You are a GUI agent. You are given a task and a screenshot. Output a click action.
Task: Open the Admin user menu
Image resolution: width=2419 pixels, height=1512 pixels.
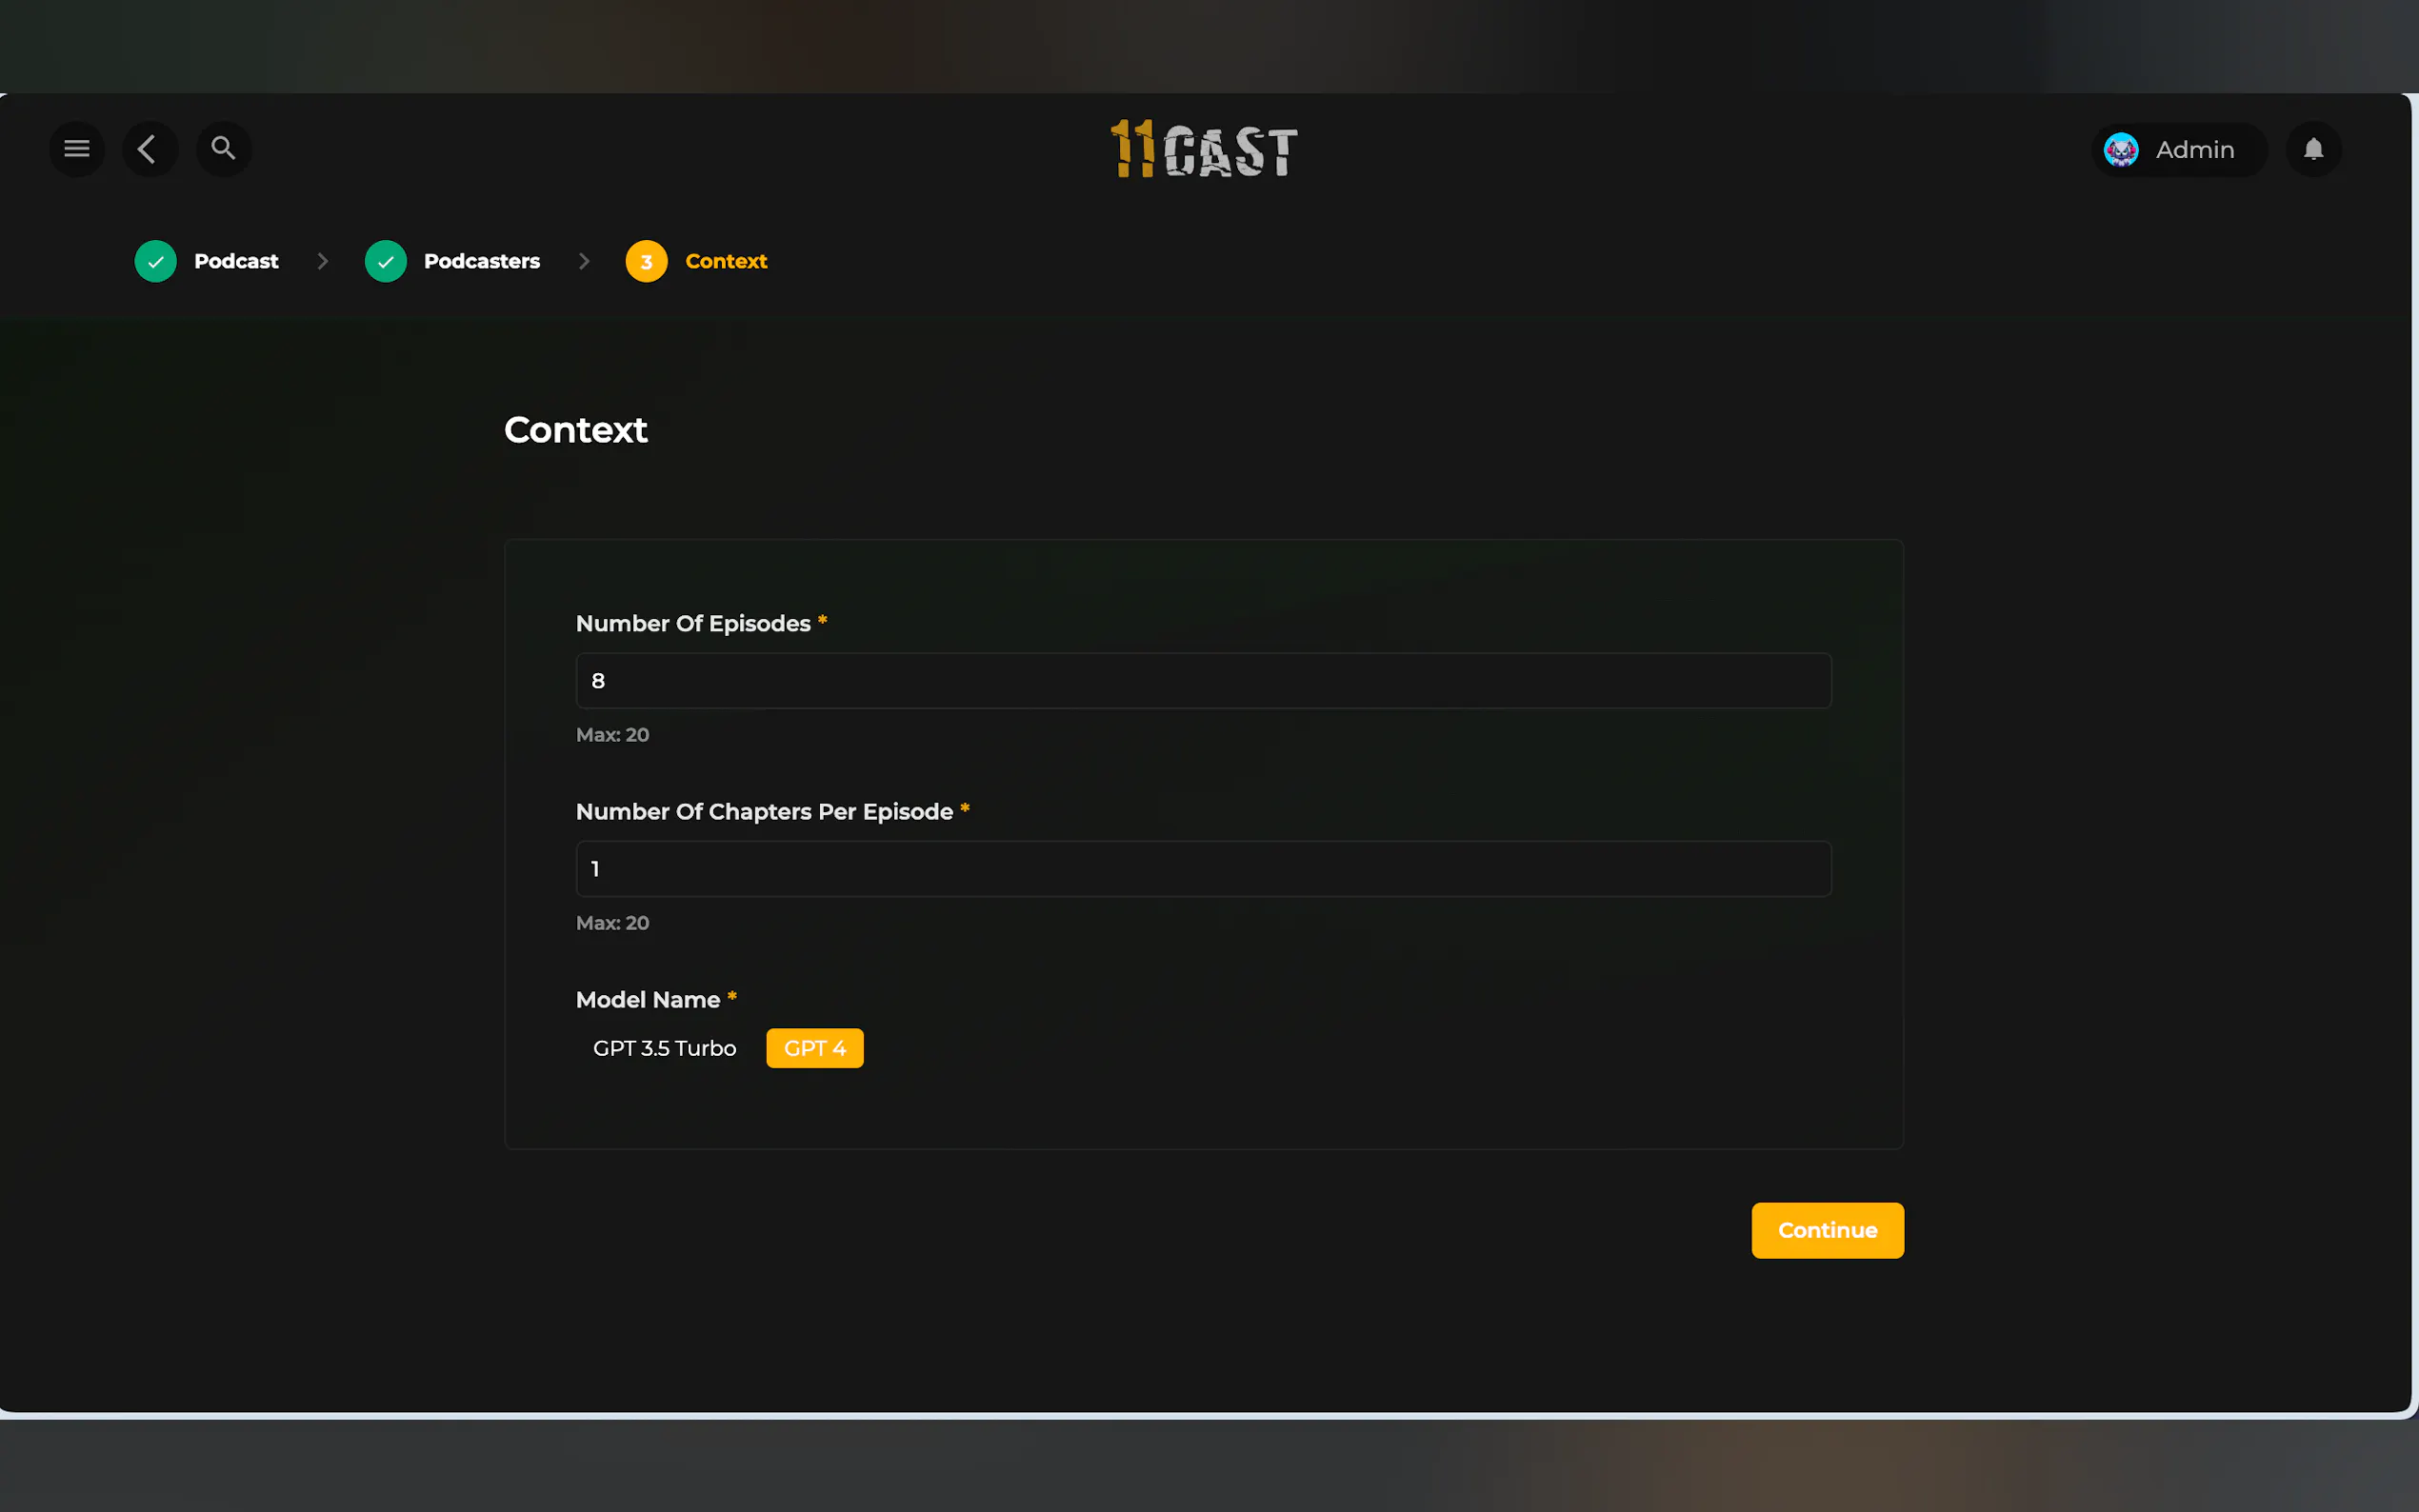pos(2194,150)
